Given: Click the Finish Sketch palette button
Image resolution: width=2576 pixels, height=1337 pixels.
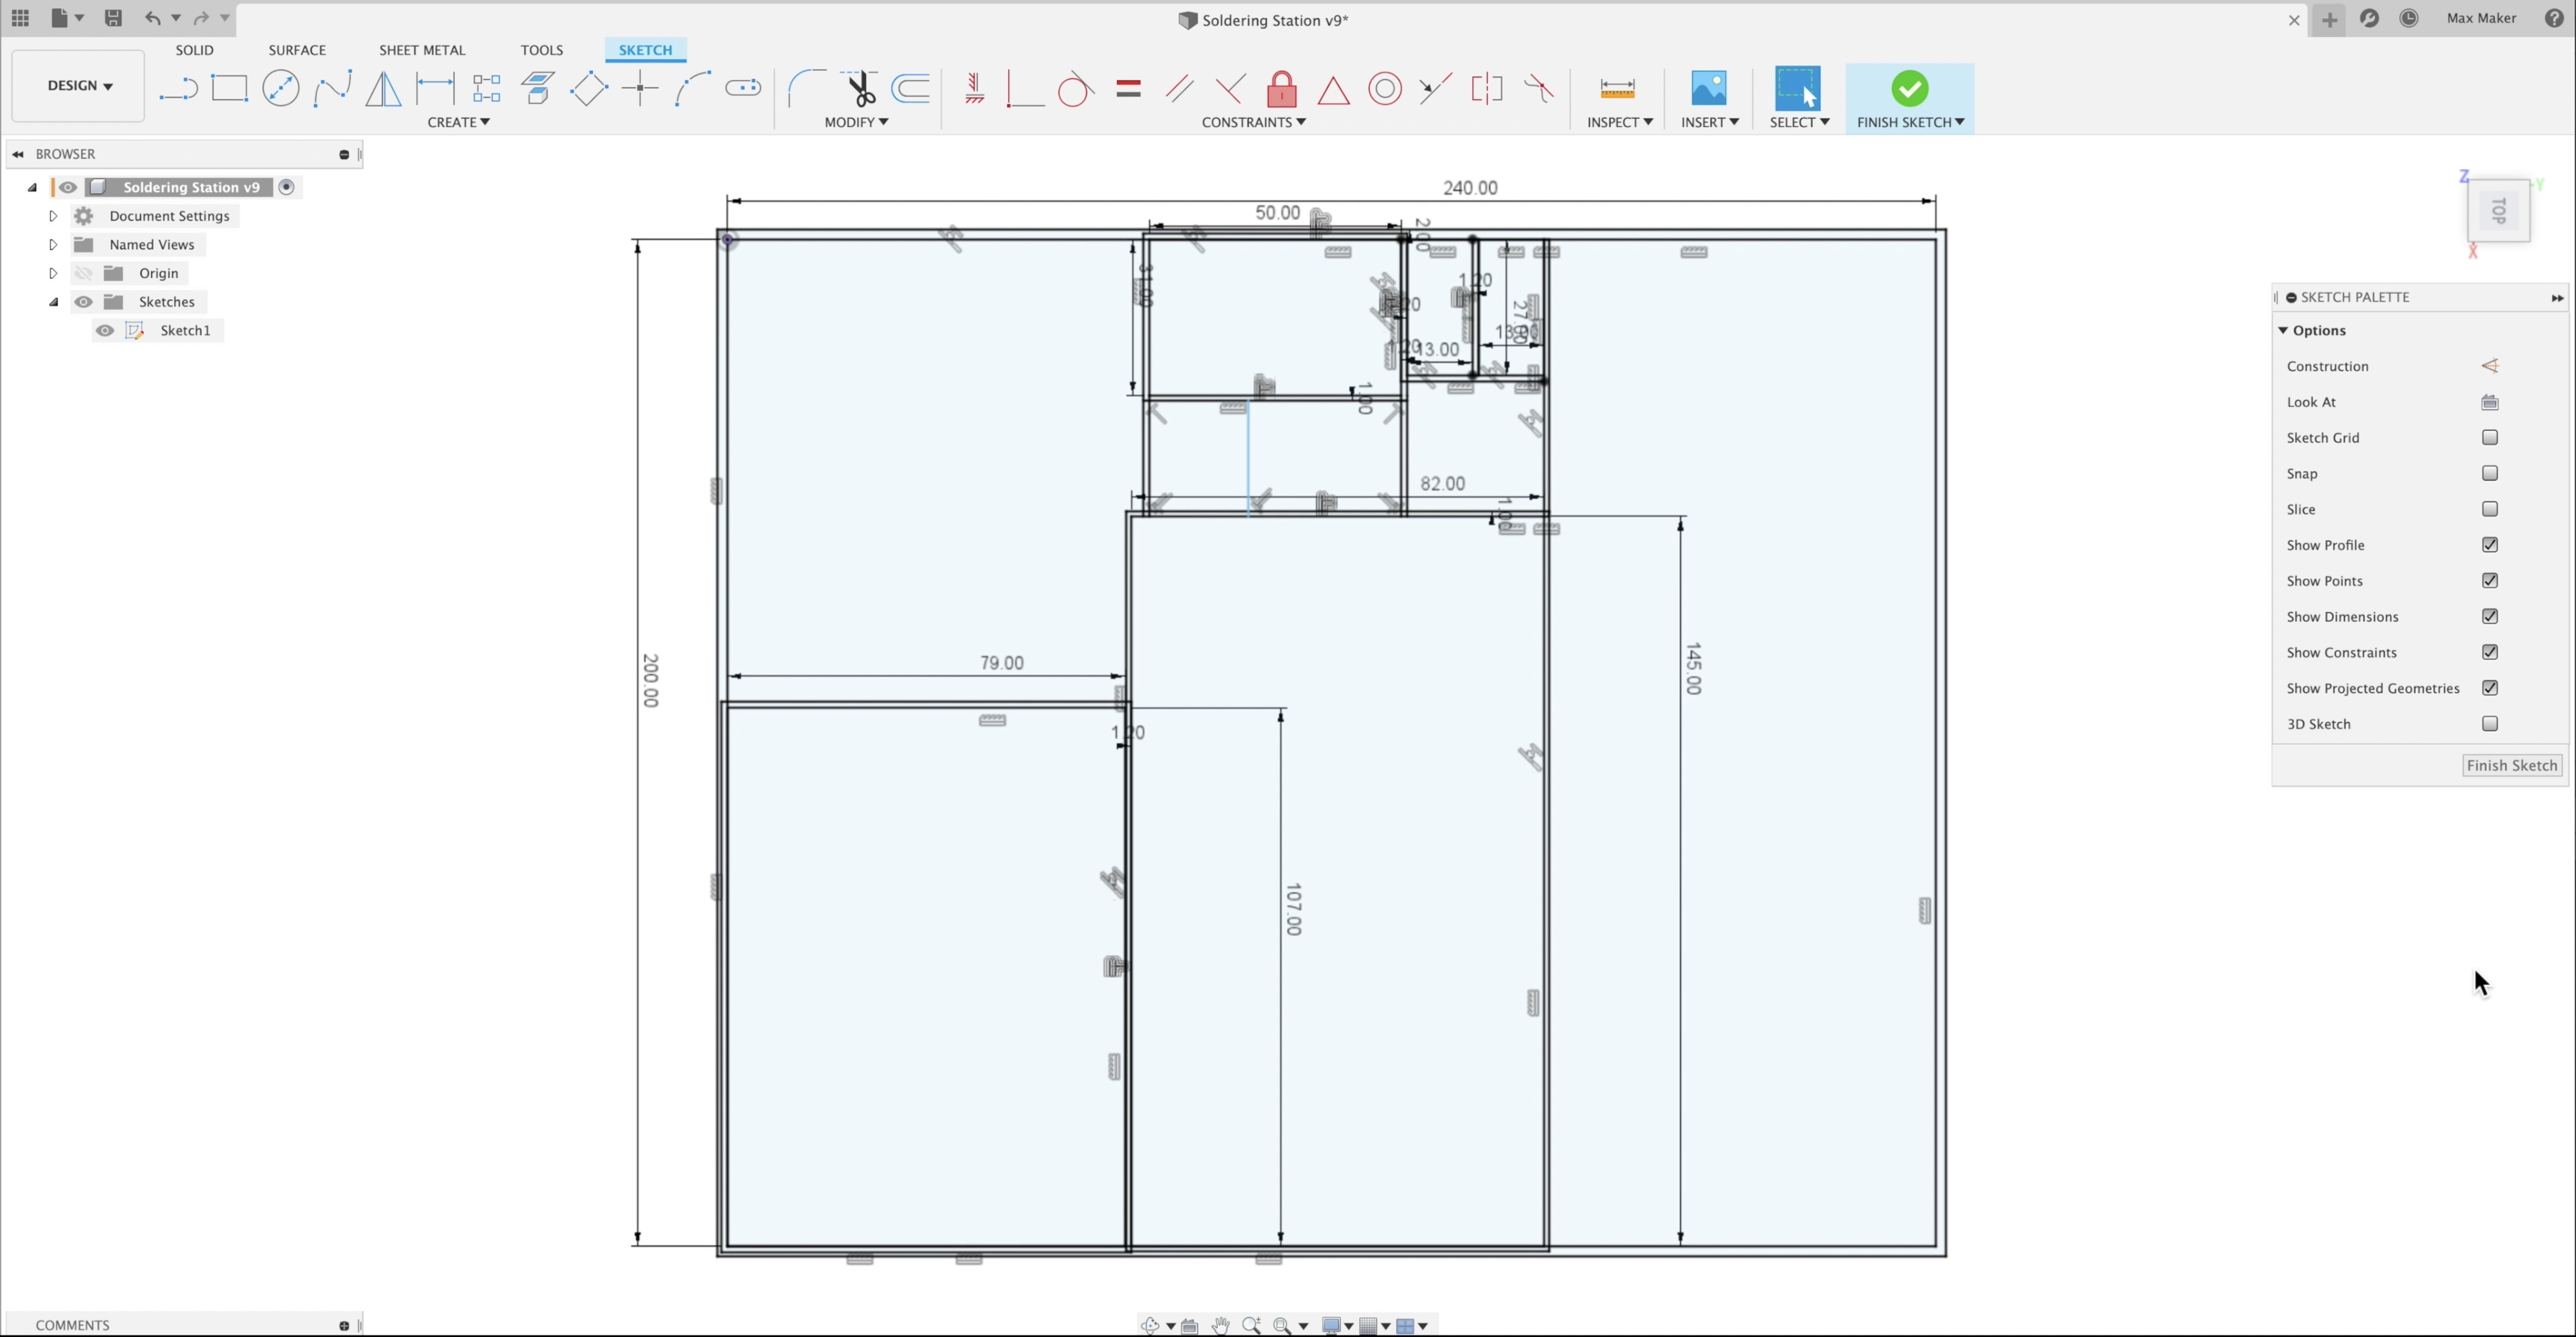Looking at the screenshot, I should point(2512,766).
